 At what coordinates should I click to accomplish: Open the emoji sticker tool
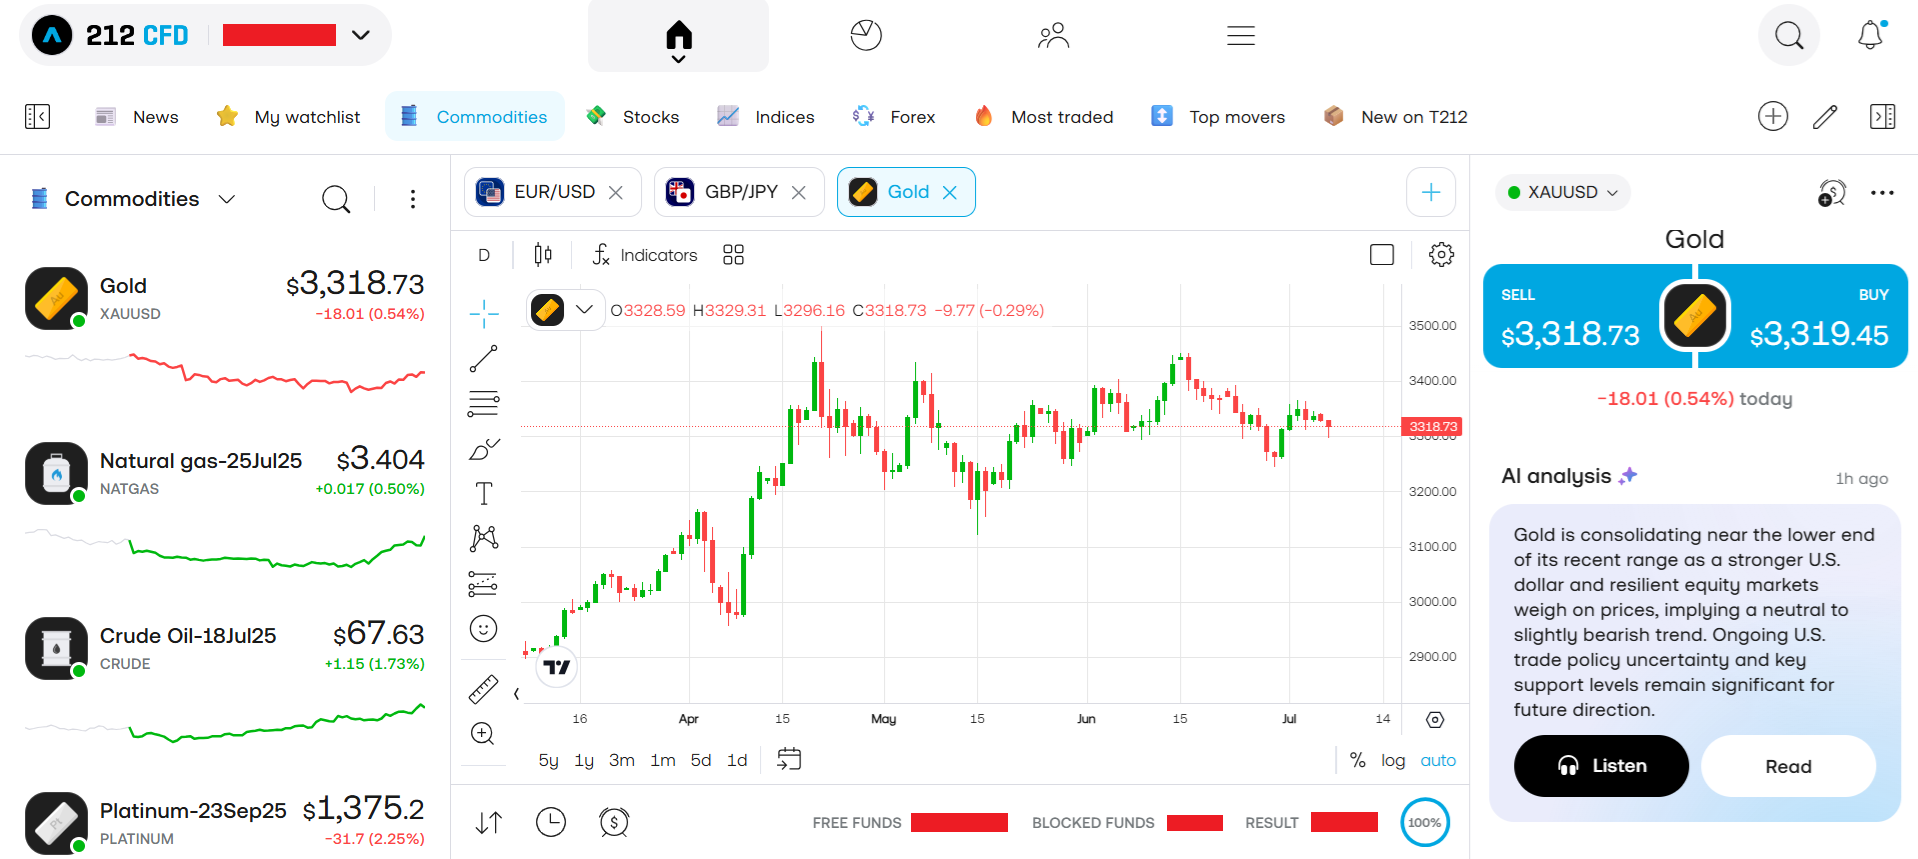coord(484,629)
